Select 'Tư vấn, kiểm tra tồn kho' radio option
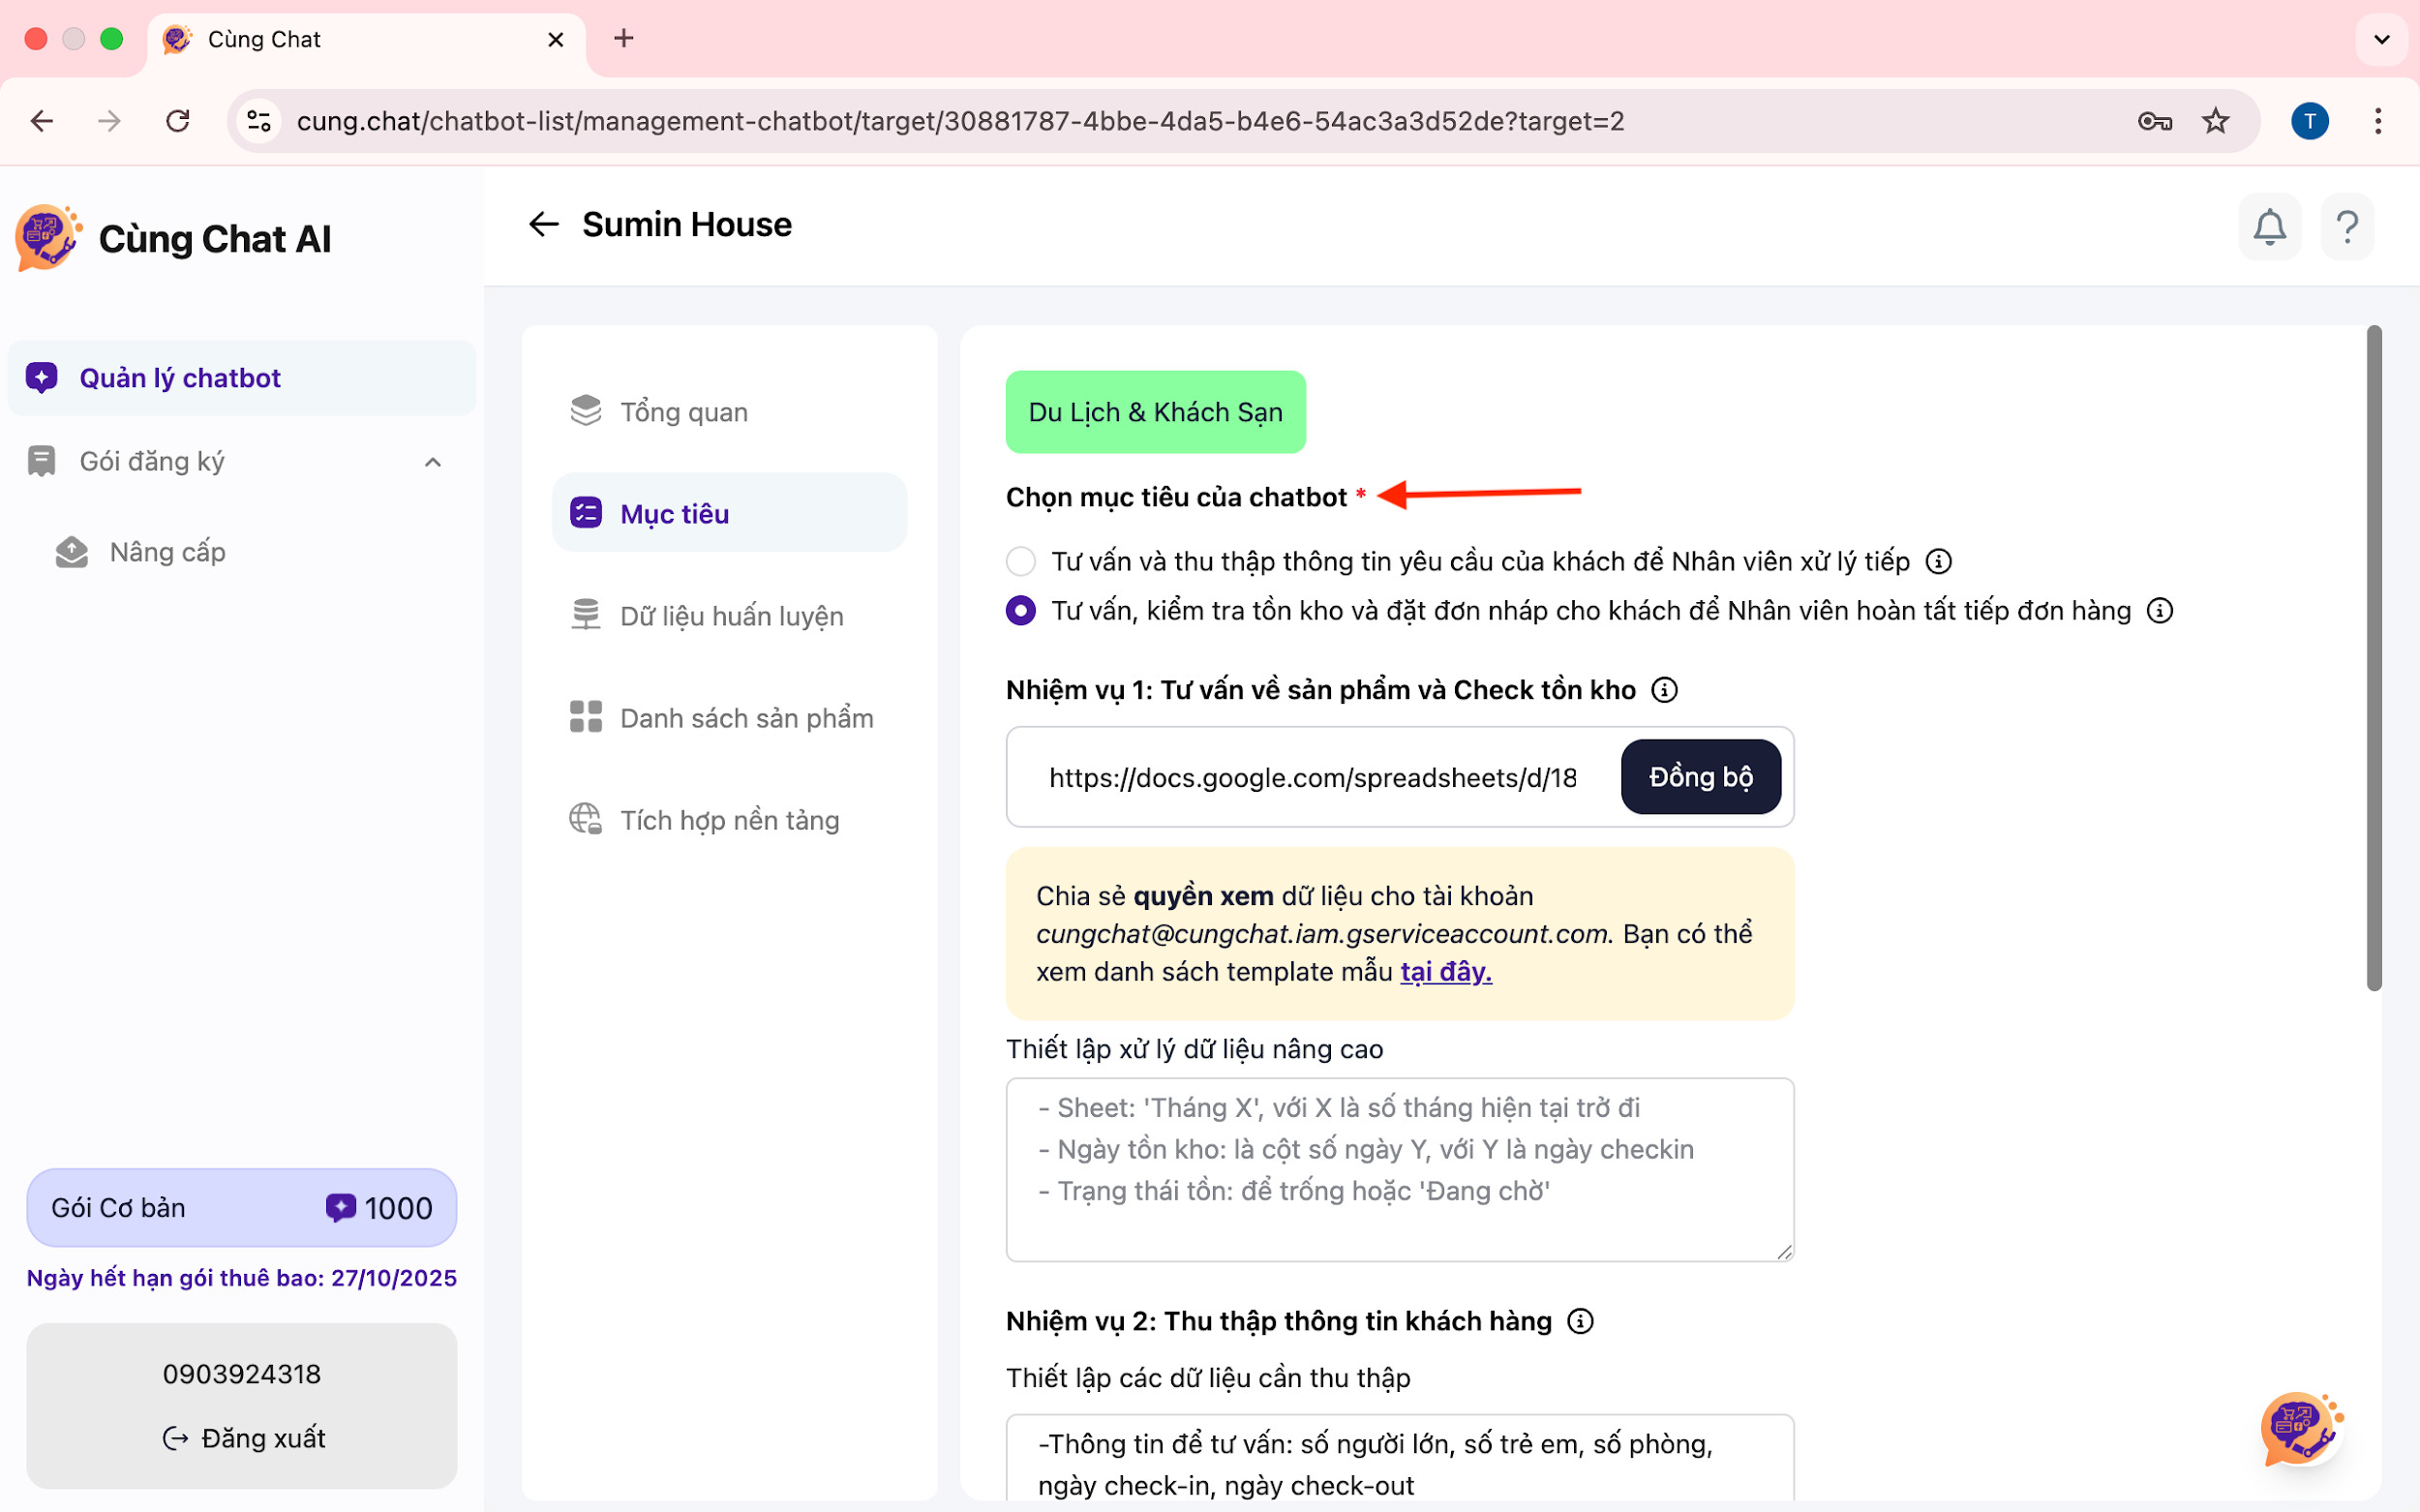This screenshot has height=1512, width=2420. 1021,611
